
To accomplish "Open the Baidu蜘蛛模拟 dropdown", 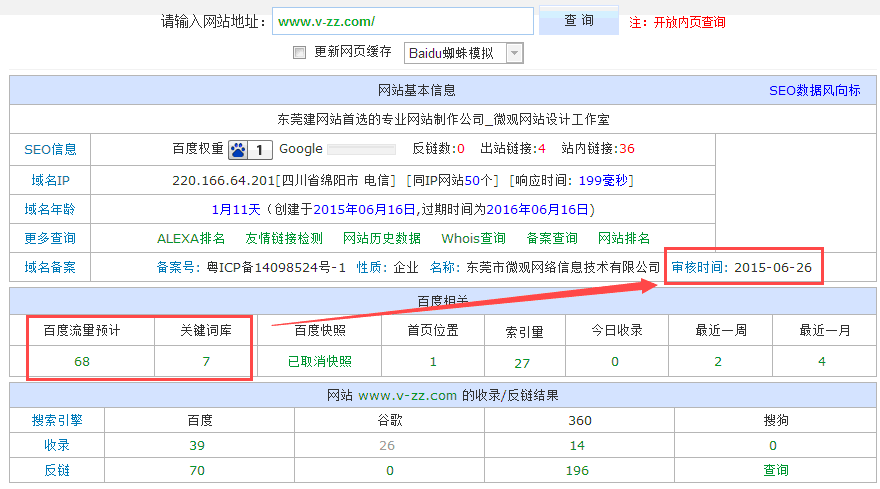I will tap(464, 53).
